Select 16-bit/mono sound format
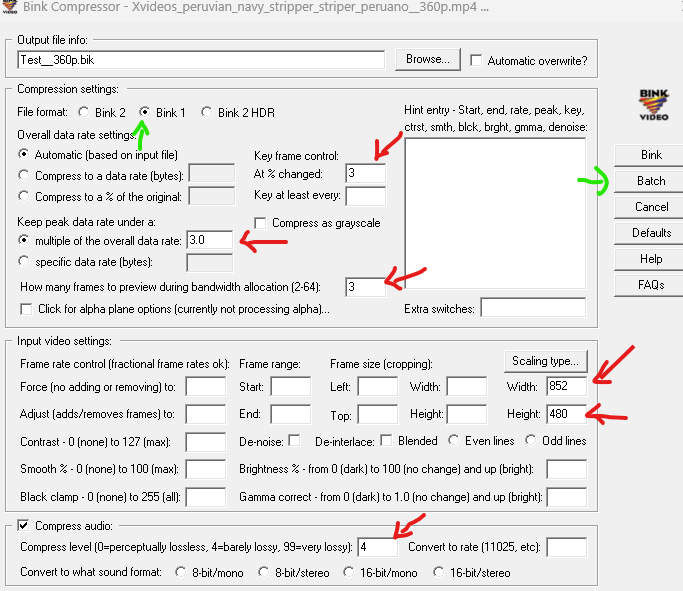The height and width of the screenshot is (591, 683). pyautogui.click(x=348, y=572)
